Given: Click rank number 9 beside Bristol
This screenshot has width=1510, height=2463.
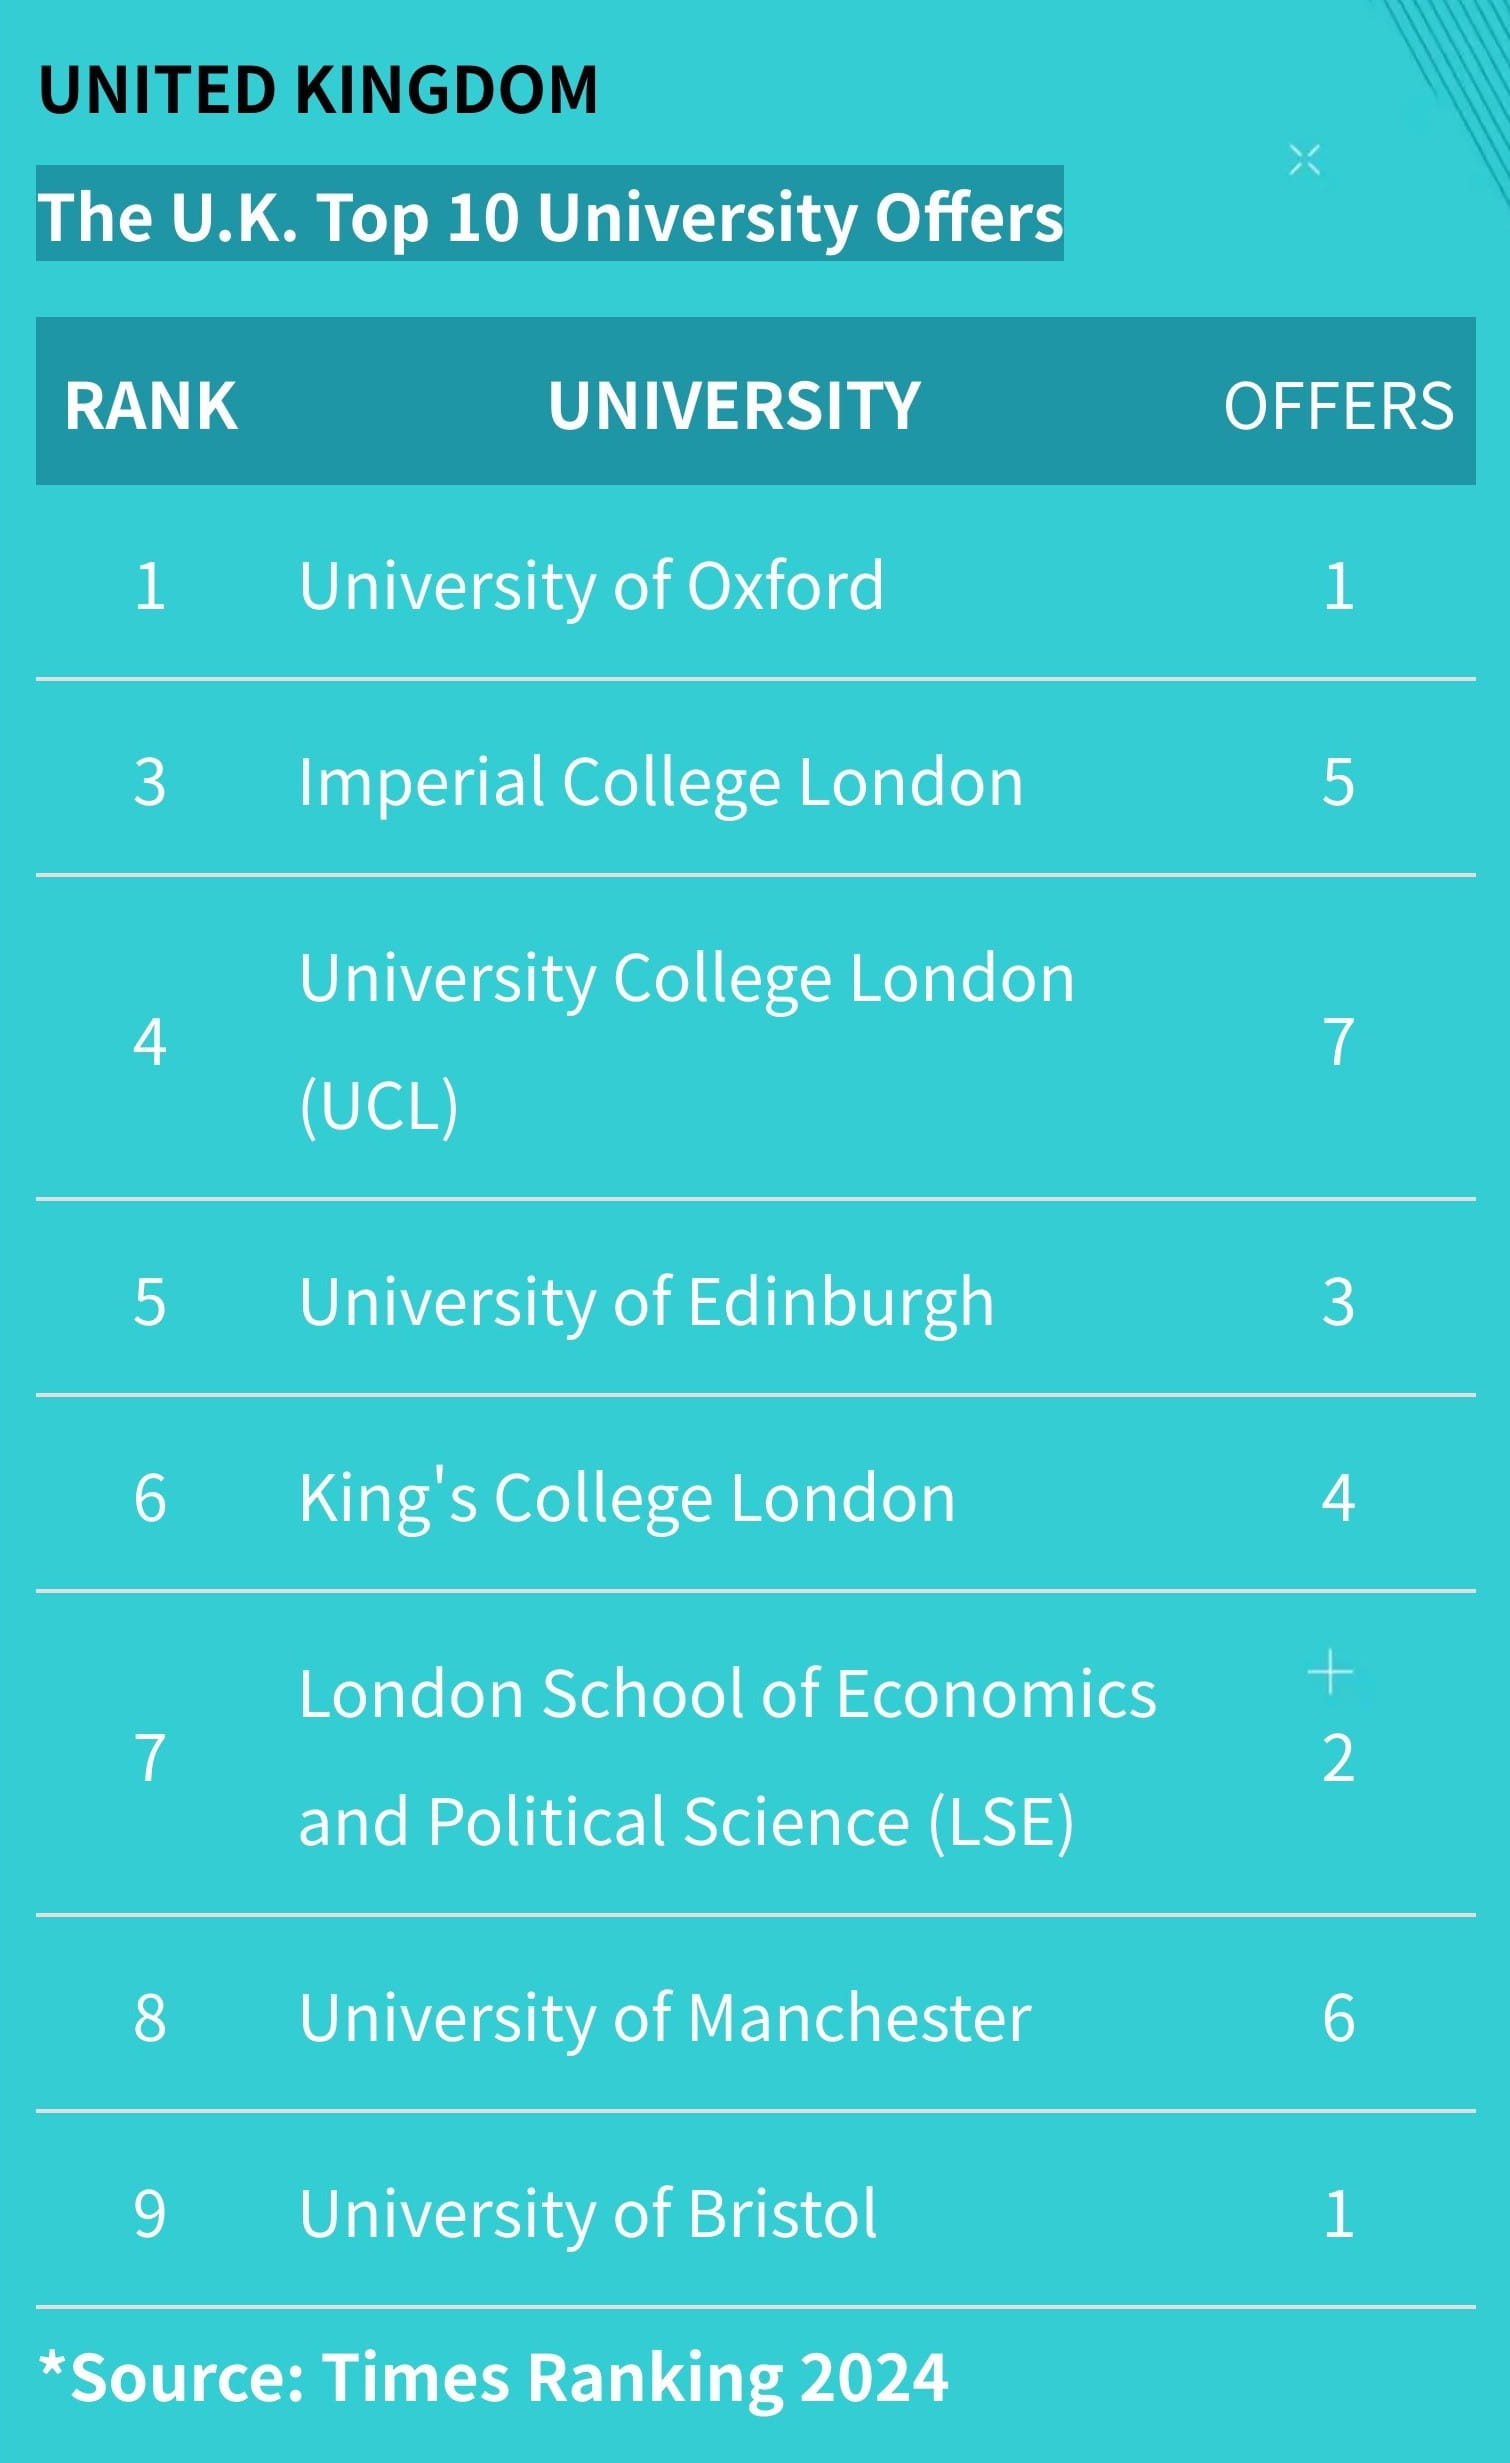Looking at the screenshot, I should point(150,2214).
